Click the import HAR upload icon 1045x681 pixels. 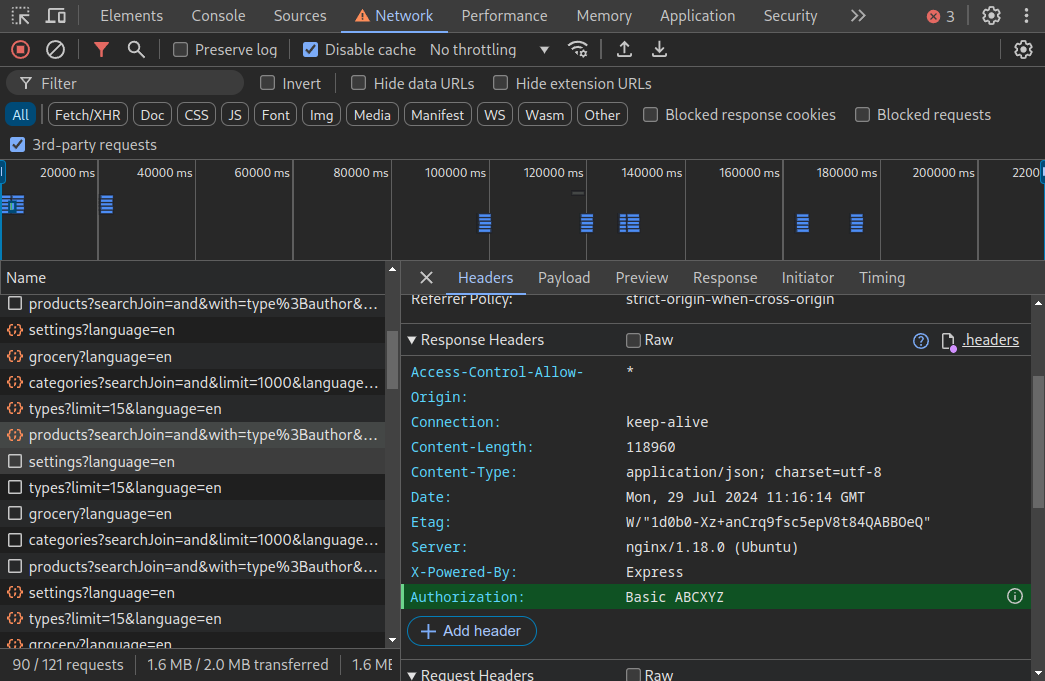point(624,49)
